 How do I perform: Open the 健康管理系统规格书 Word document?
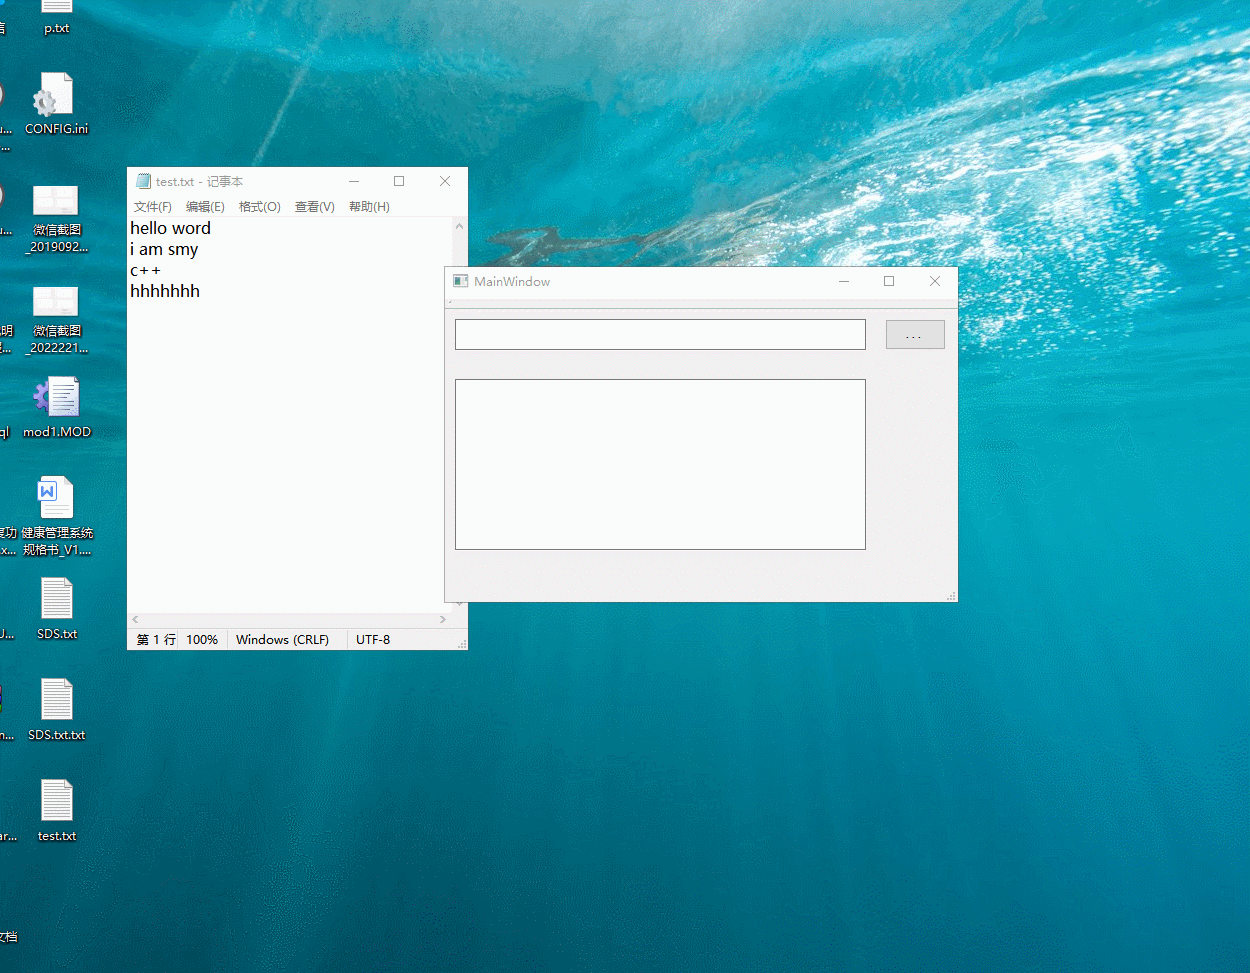(x=56, y=497)
